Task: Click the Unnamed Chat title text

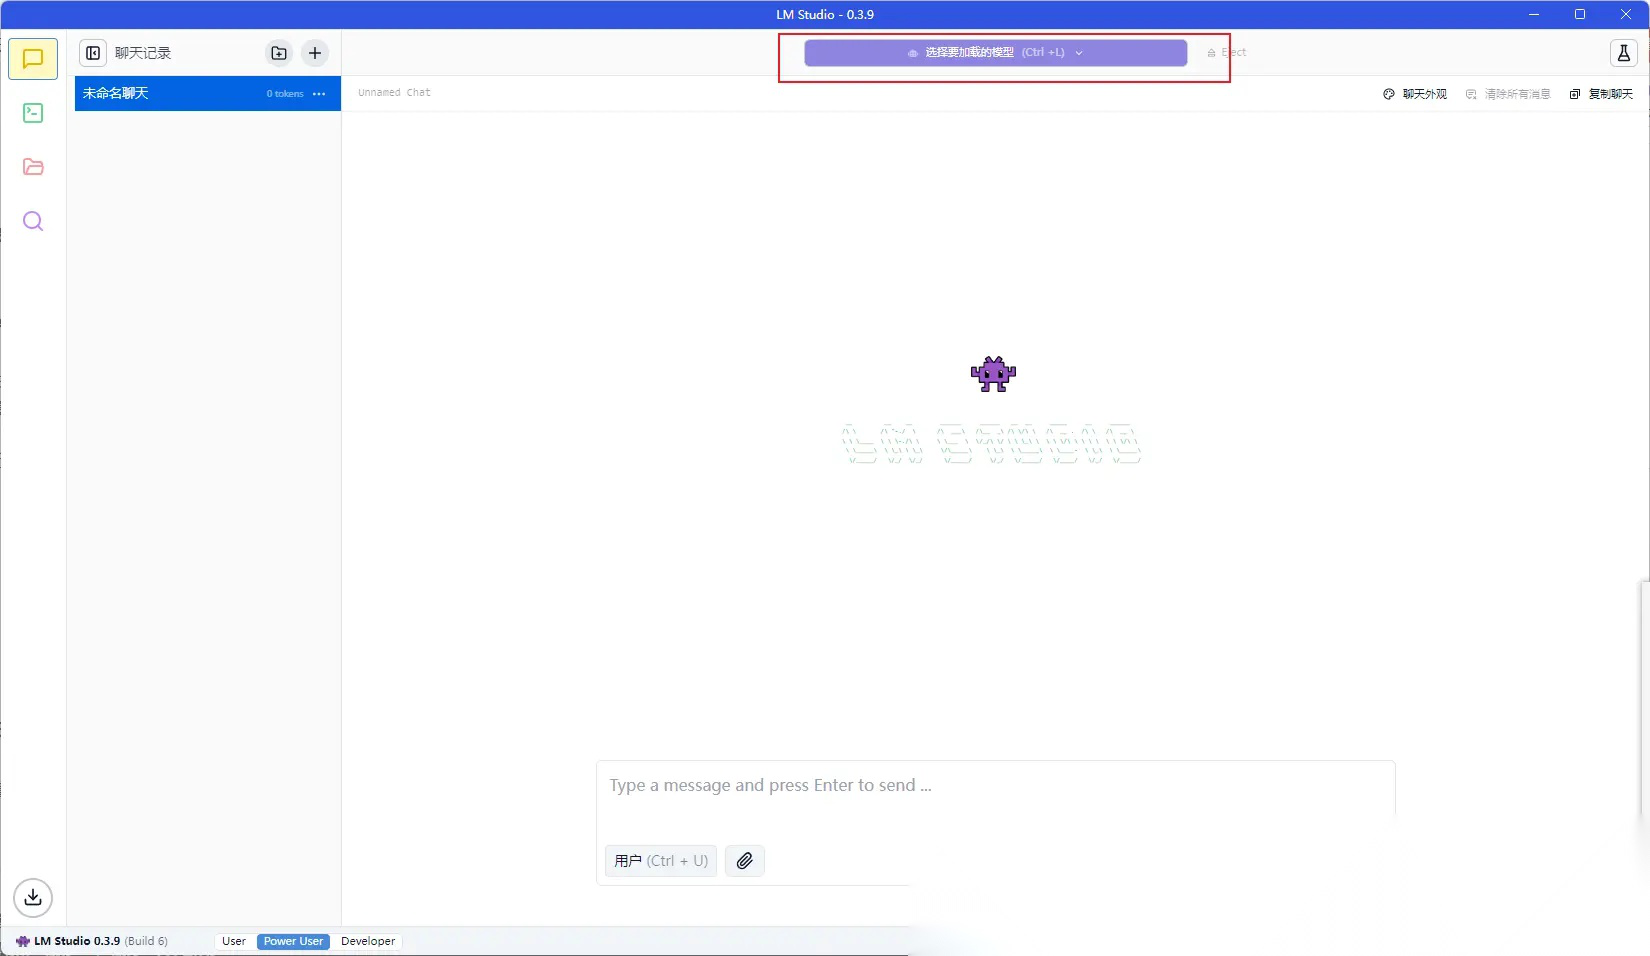Action: pyautogui.click(x=394, y=92)
